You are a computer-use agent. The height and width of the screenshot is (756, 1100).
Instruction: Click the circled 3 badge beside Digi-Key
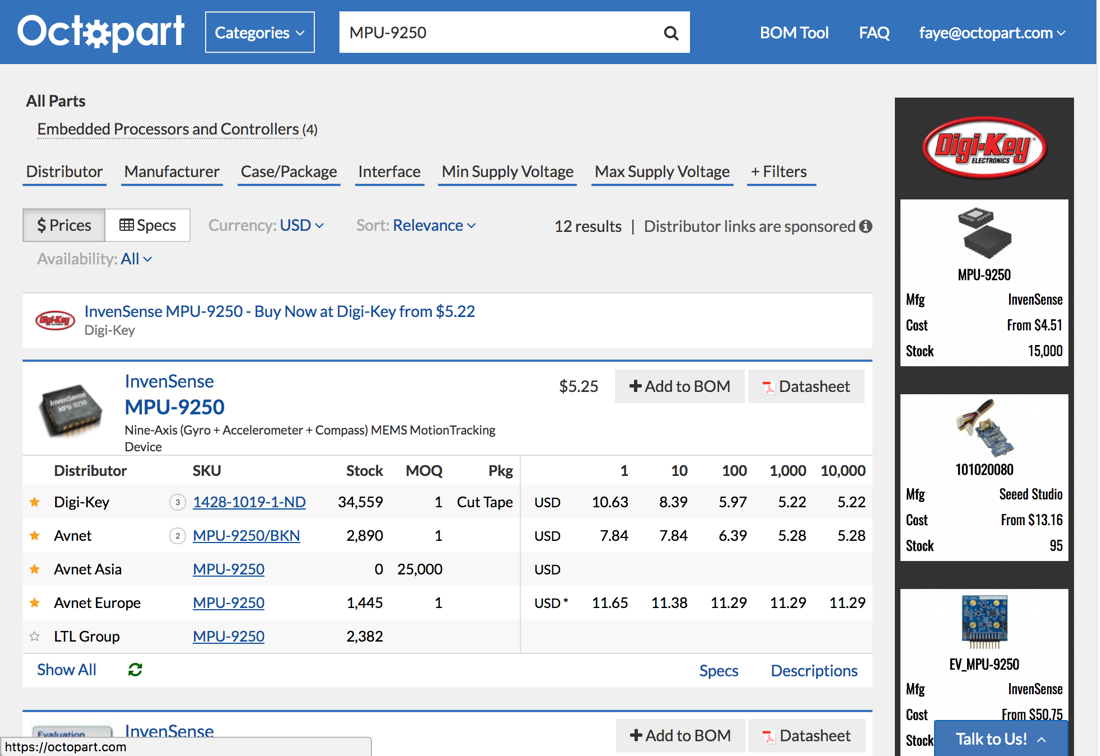[177, 502]
